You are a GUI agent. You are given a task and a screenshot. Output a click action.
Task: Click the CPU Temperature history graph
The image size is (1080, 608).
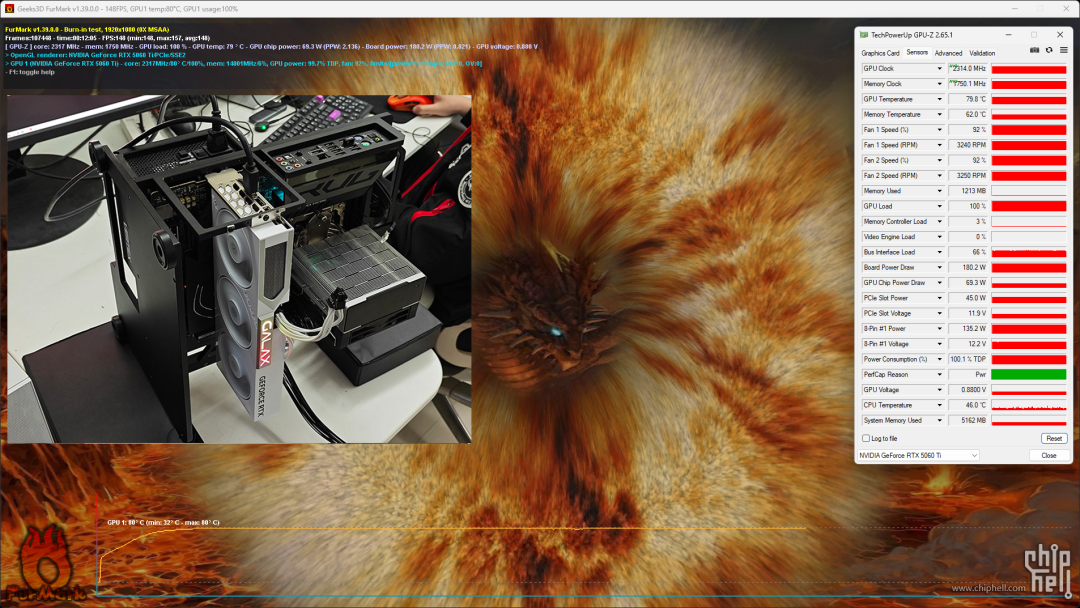point(1029,405)
